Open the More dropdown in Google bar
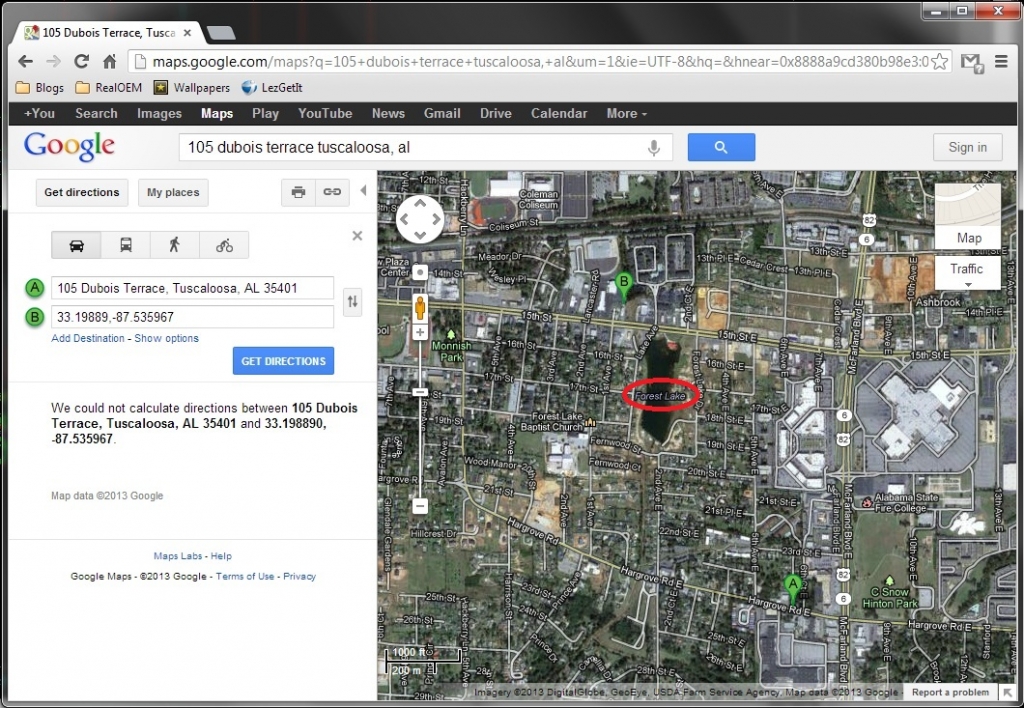Viewport: 1024px width, 708px height. pos(626,114)
